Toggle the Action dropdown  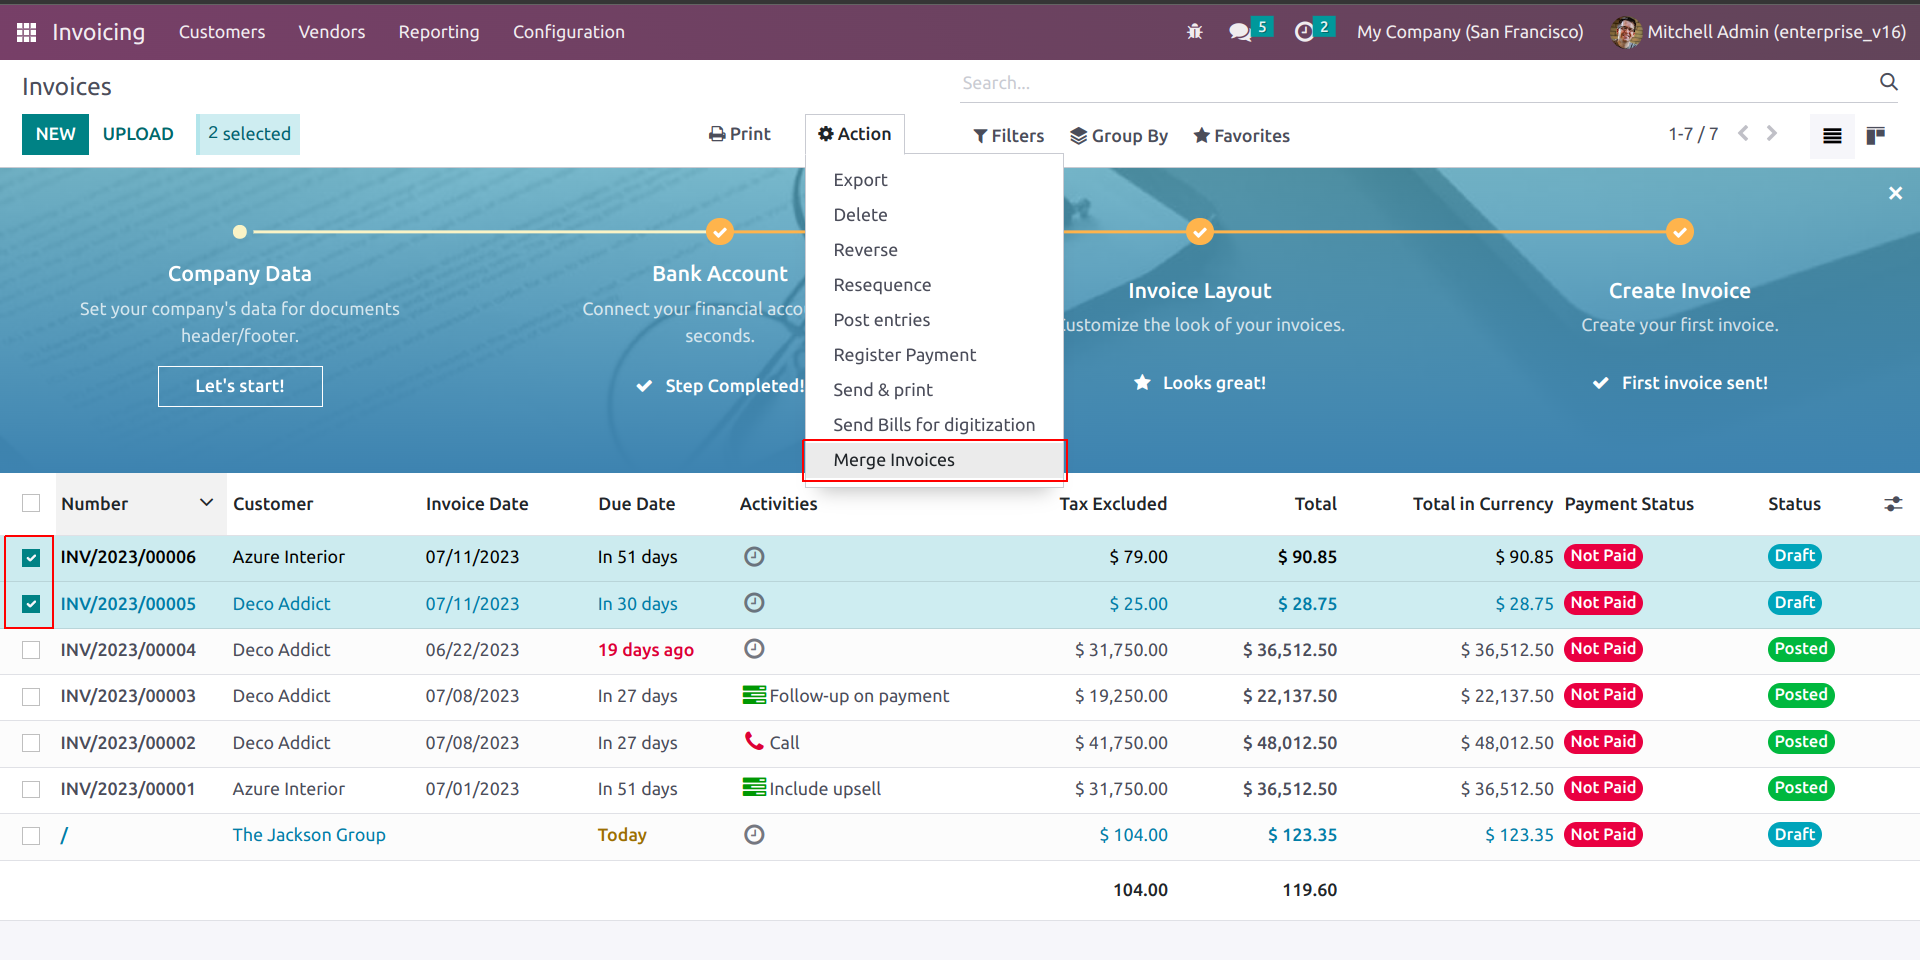click(855, 134)
